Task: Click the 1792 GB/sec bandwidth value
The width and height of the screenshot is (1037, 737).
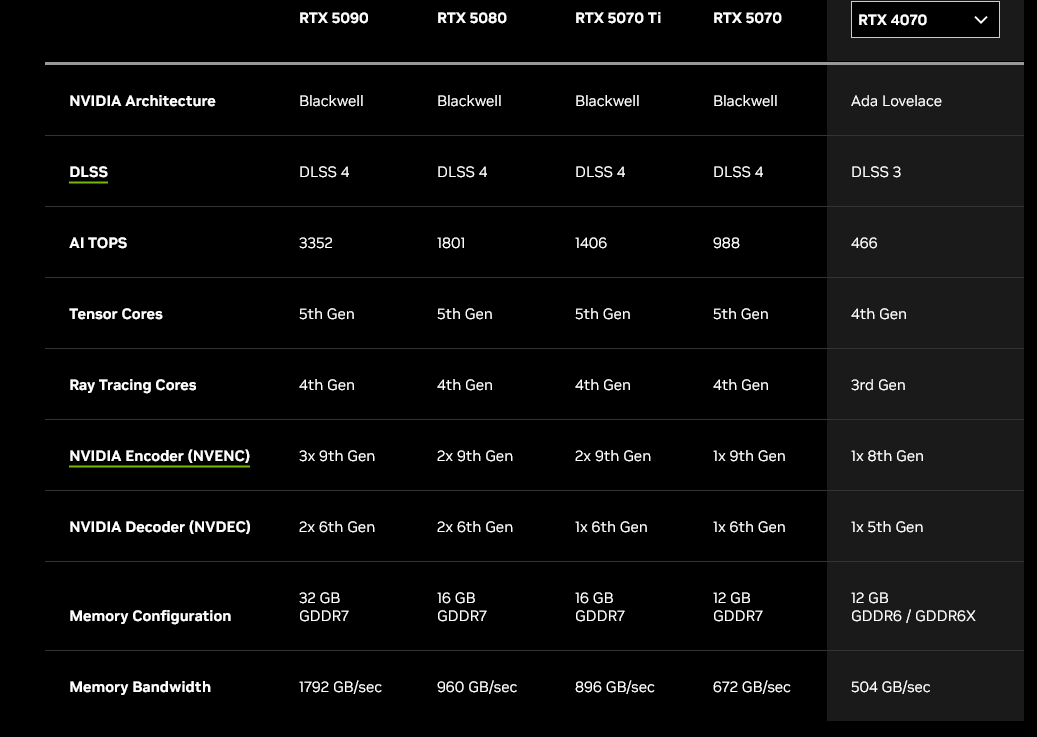Action: tap(340, 687)
